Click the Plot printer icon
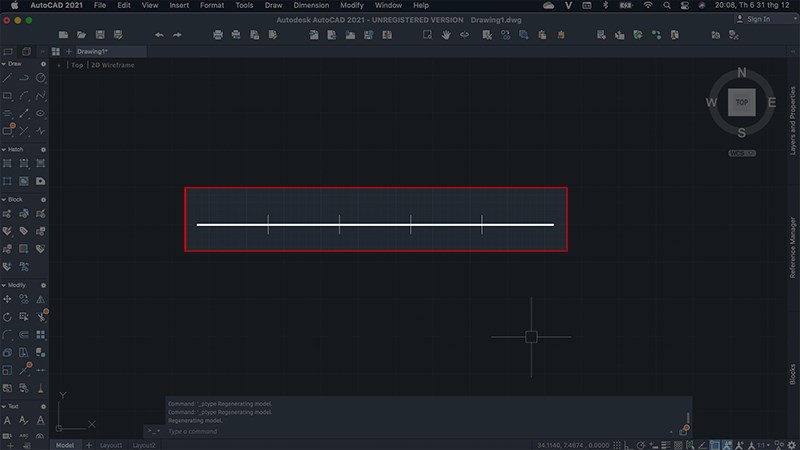The image size is (800, 450). point(219,35)
